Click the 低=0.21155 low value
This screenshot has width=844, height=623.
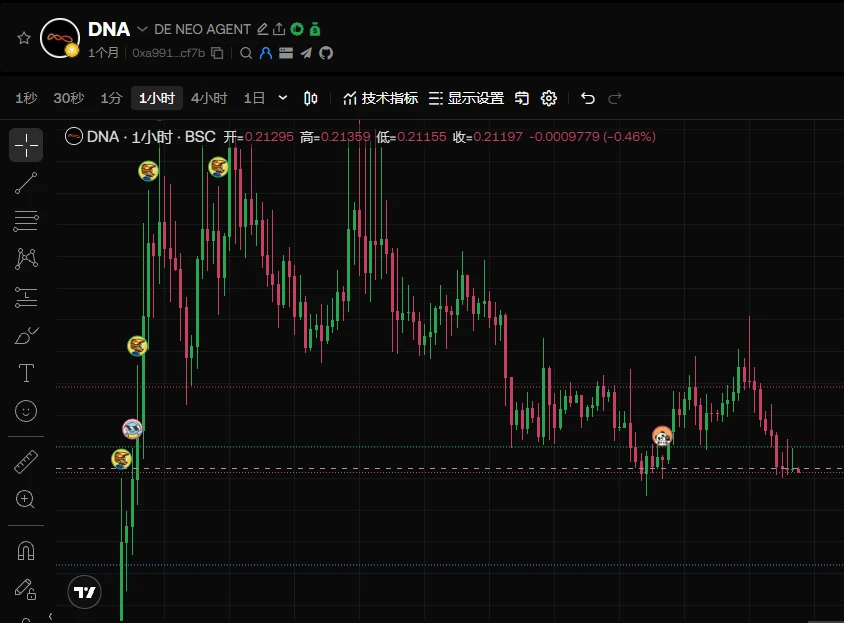click(411, 137)
